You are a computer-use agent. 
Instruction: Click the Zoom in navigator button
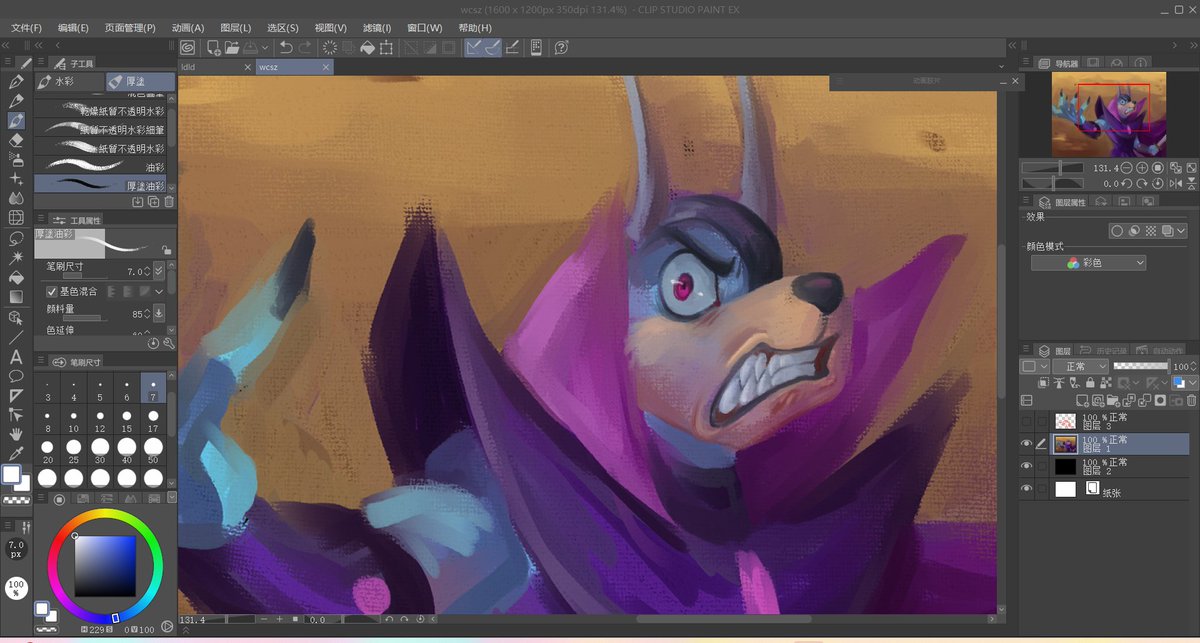click(x=1141, y=168)
